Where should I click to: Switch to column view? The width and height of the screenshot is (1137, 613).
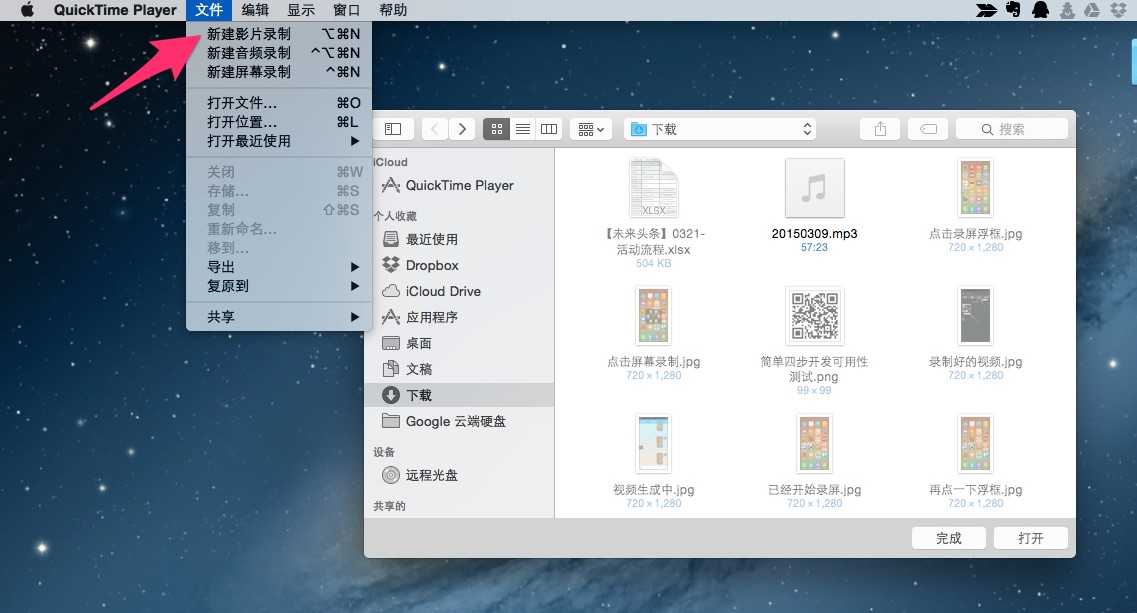click(x=549, y=129)
